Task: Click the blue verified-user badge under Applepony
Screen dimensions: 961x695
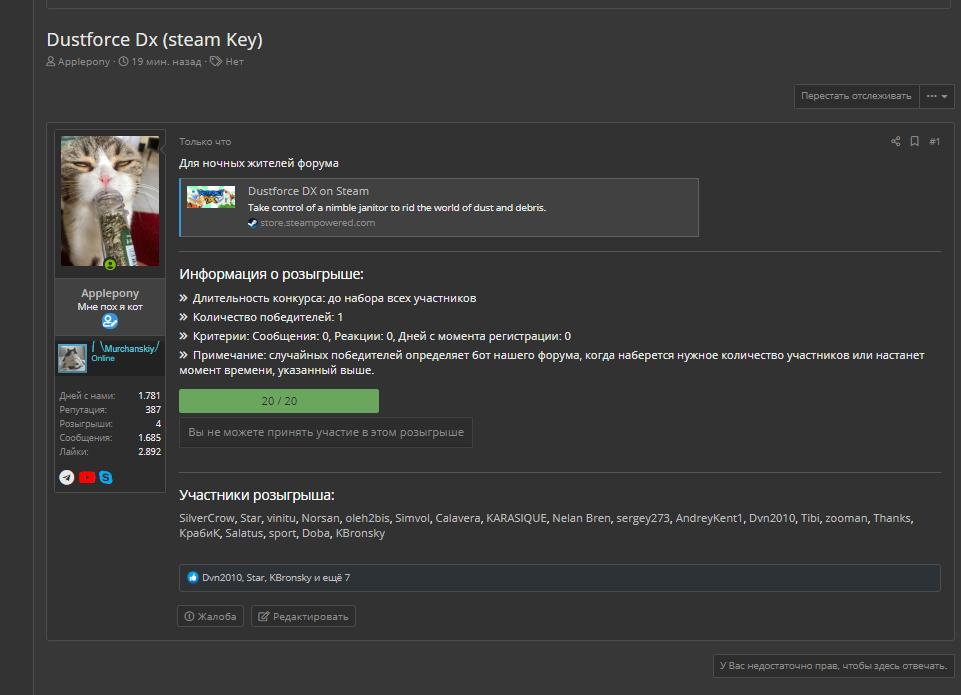Action: 110,321
